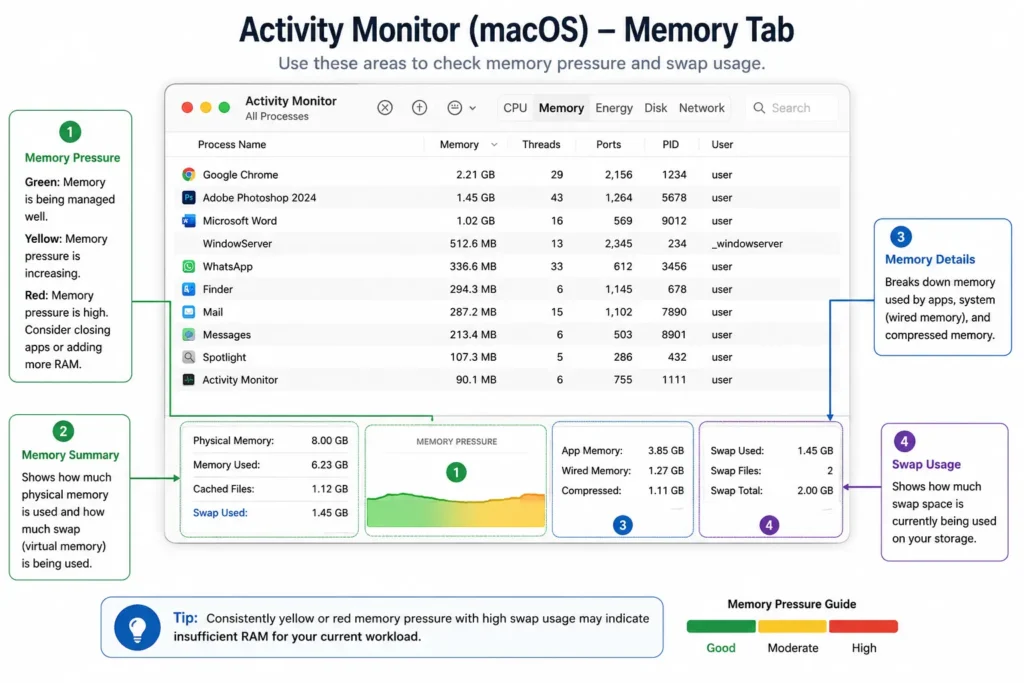Click the Wired Memory 1.27 GB value

666,471
